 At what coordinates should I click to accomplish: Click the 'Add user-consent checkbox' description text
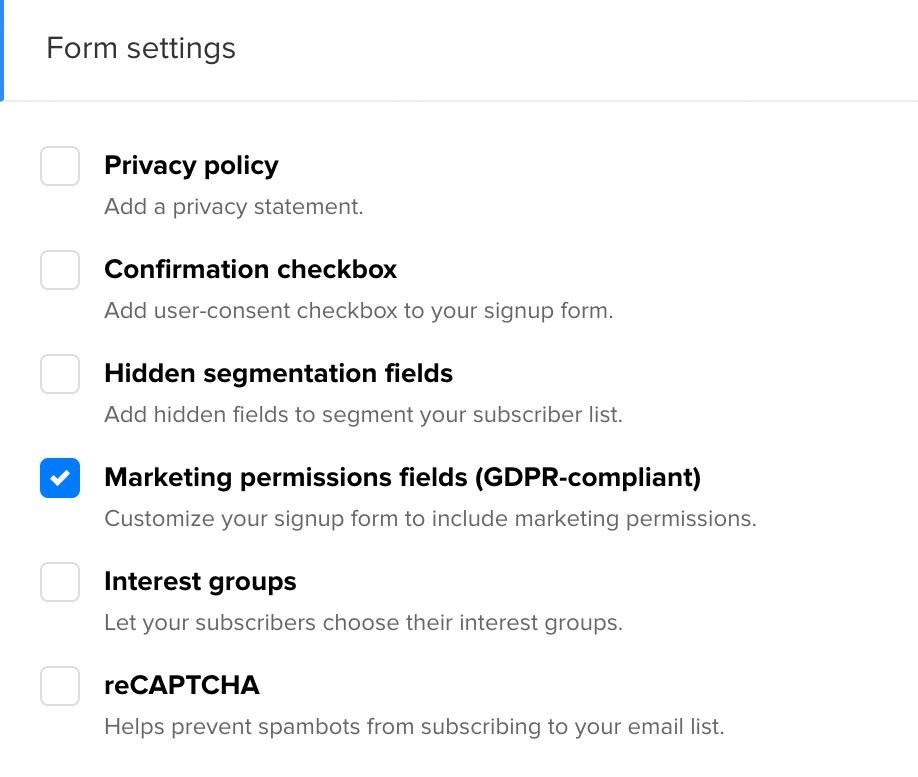[x=358, y=311]
